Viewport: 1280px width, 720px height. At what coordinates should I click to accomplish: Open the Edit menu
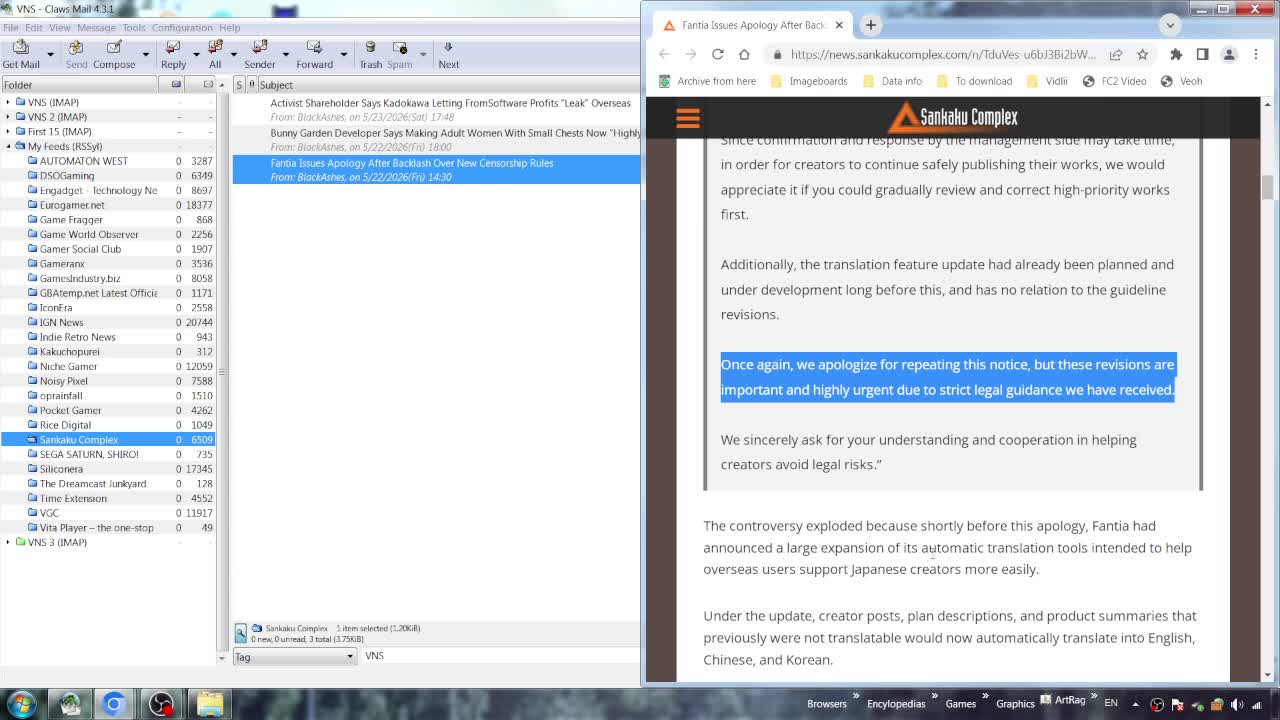coord(33,27)
